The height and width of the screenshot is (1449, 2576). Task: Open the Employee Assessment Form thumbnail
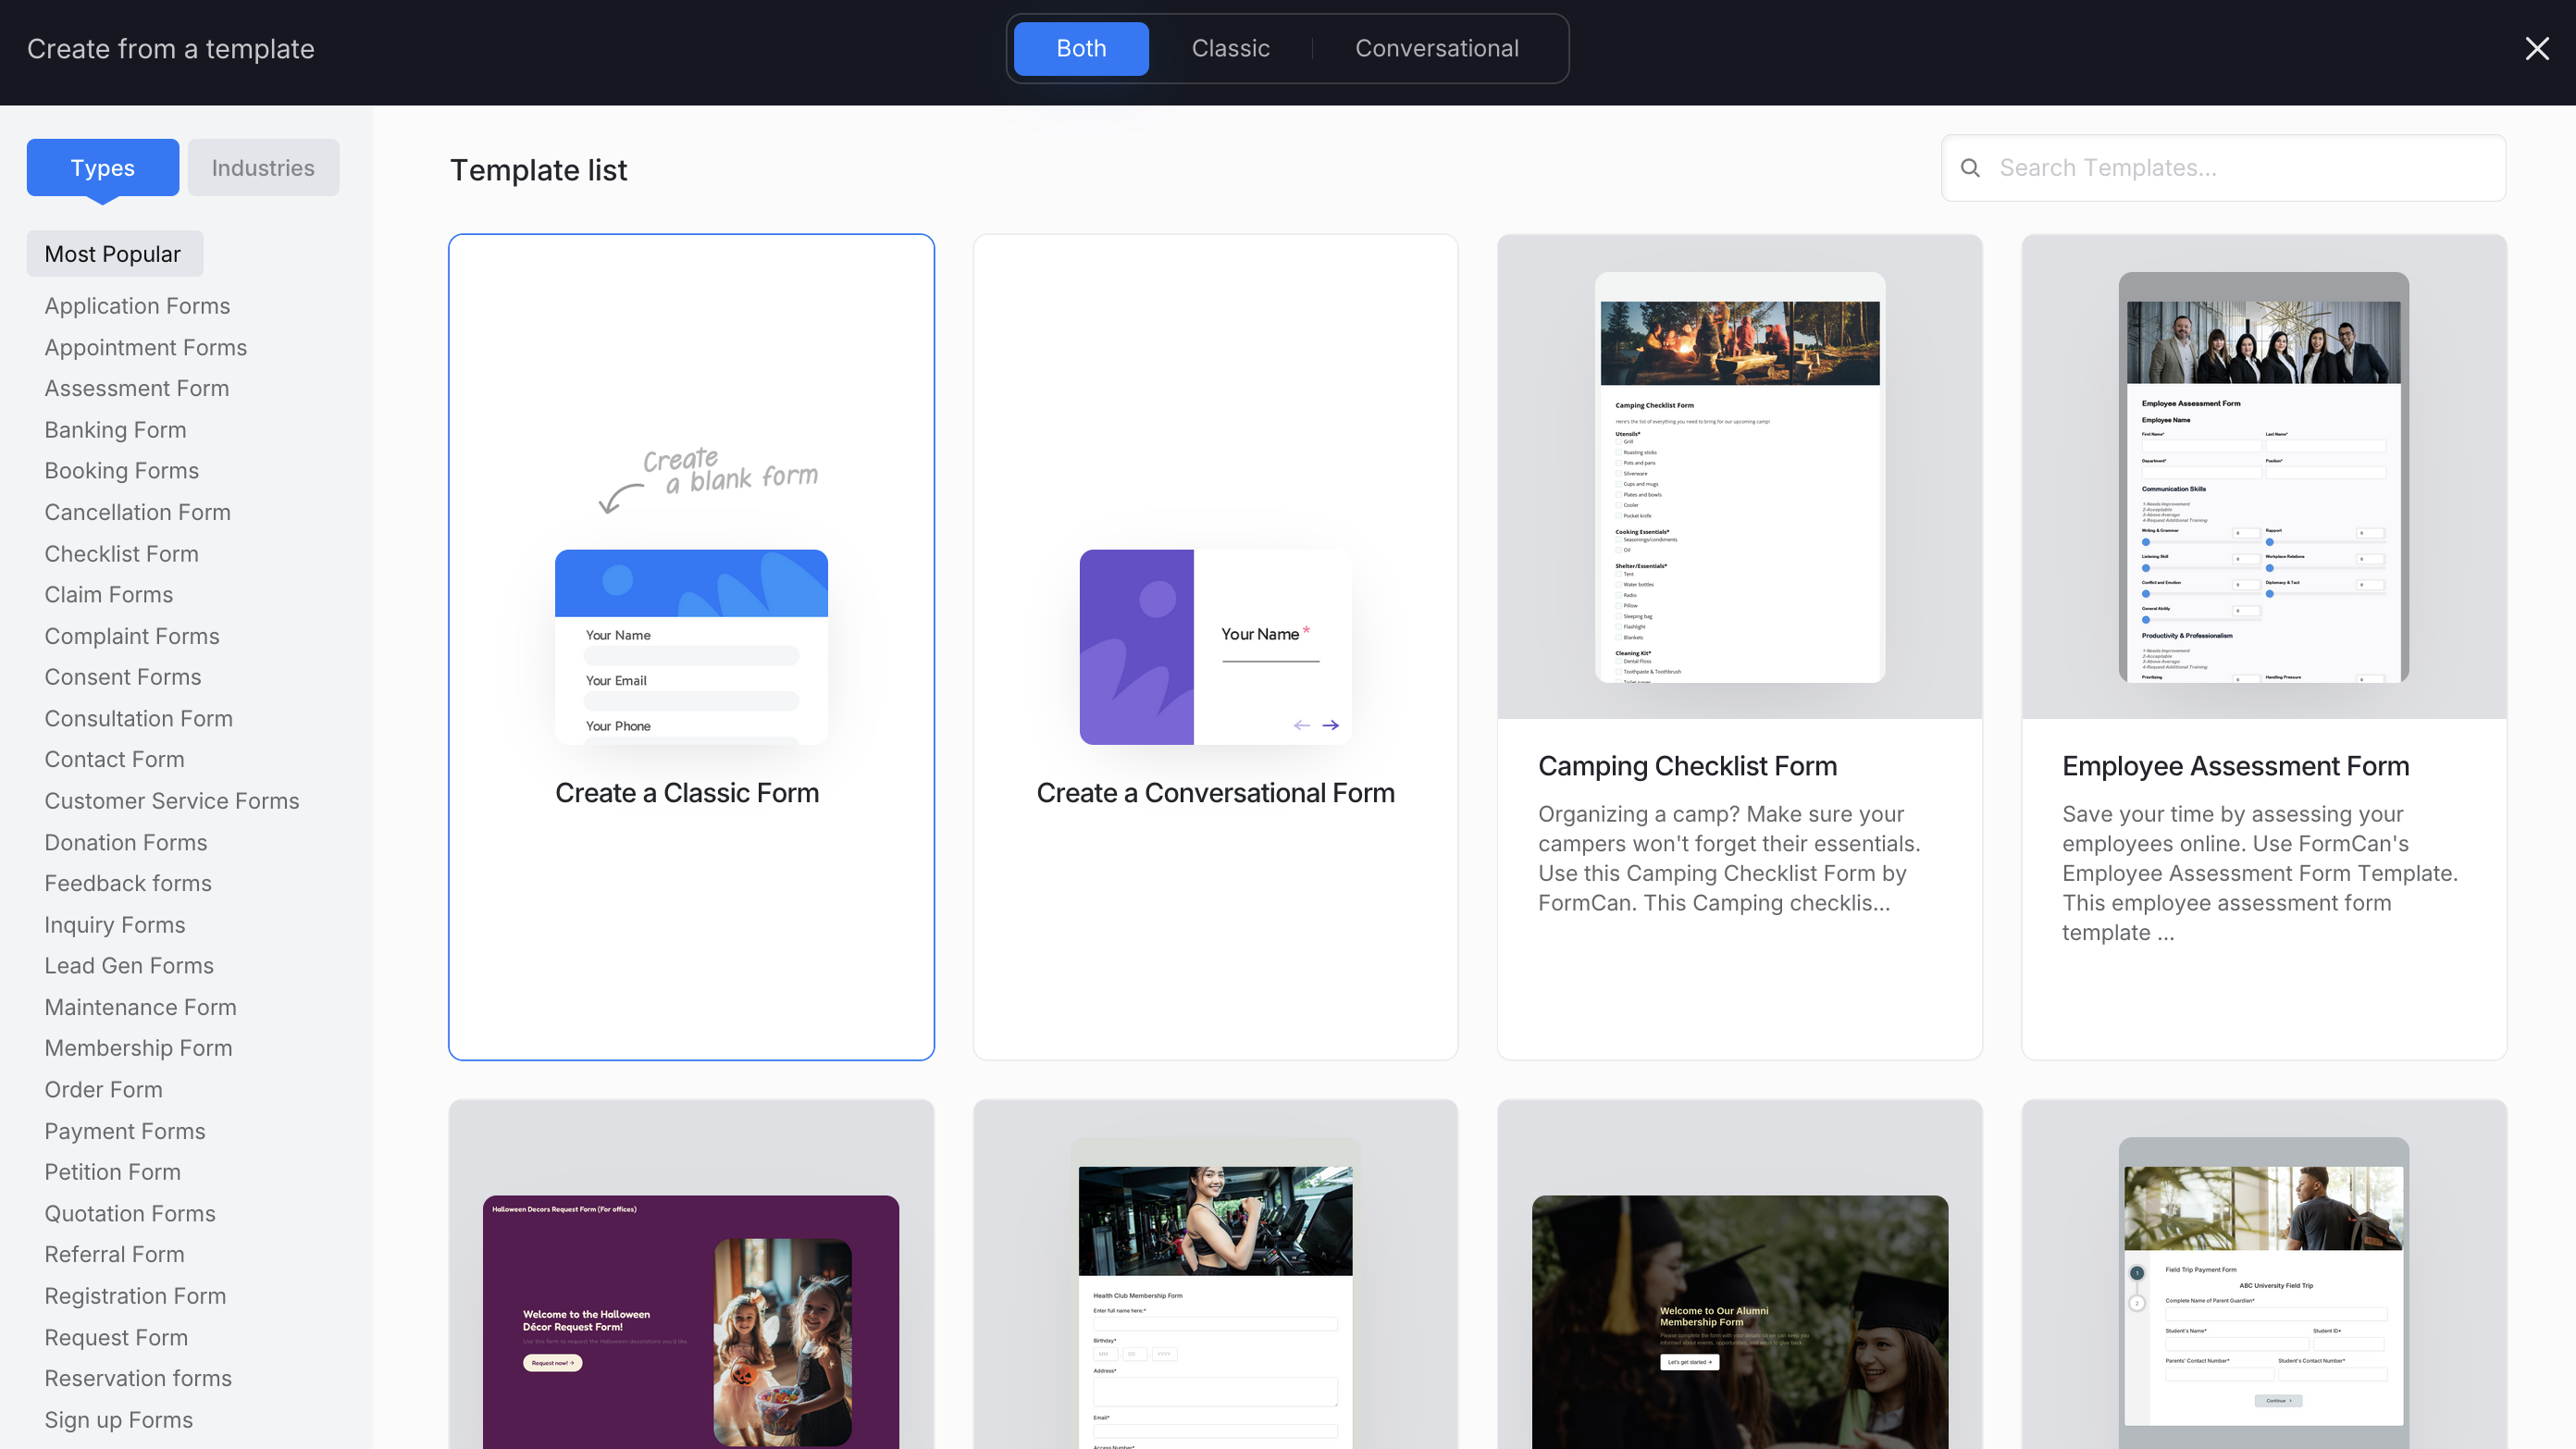2263,477
